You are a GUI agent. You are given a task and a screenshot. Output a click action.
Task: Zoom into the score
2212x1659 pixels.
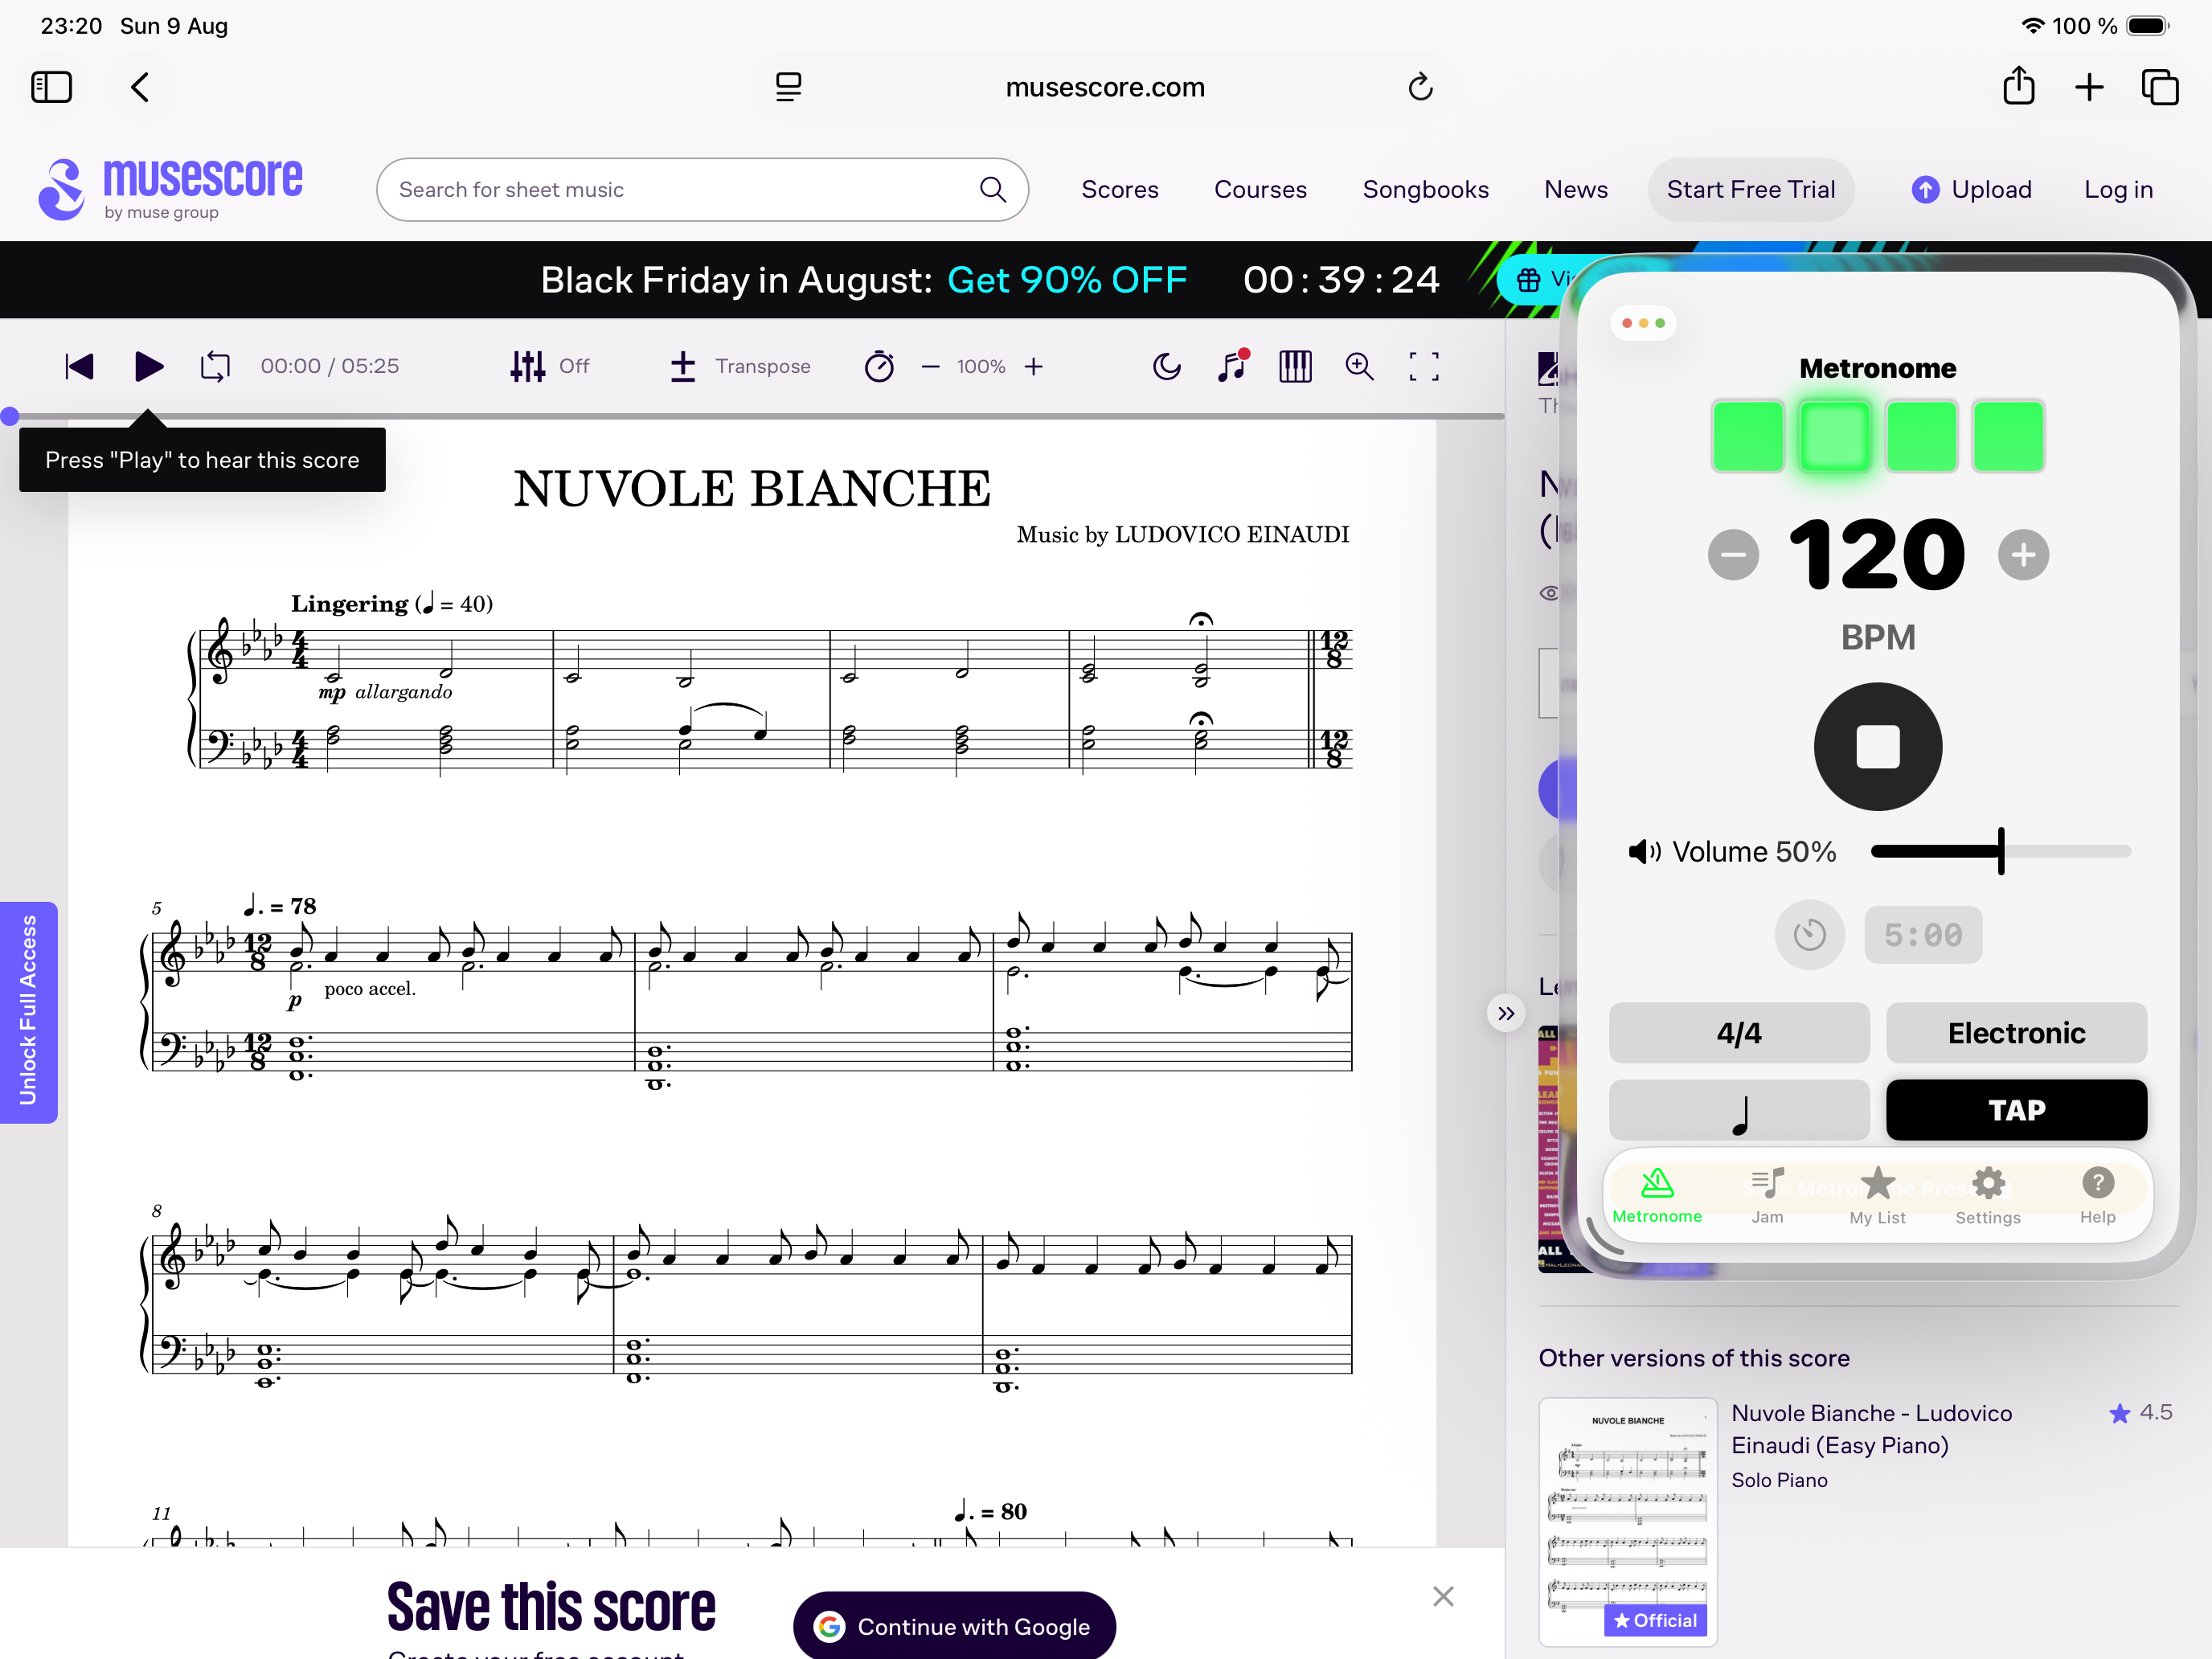(x=1359, y=366)
